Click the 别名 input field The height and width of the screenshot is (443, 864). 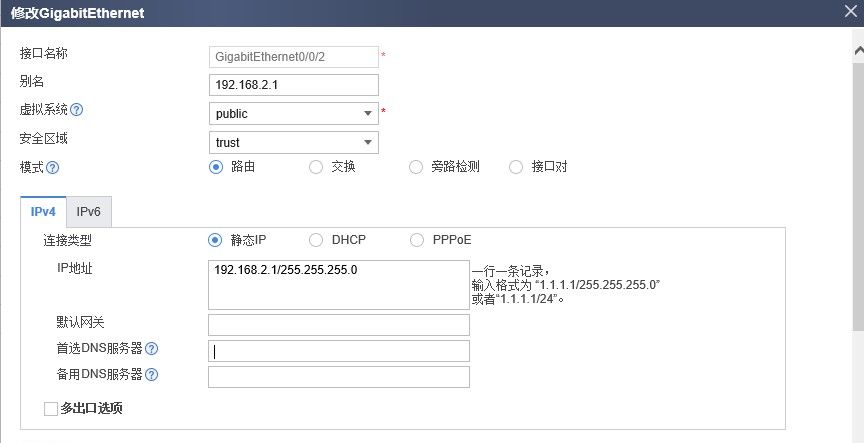tap(293, 85)
